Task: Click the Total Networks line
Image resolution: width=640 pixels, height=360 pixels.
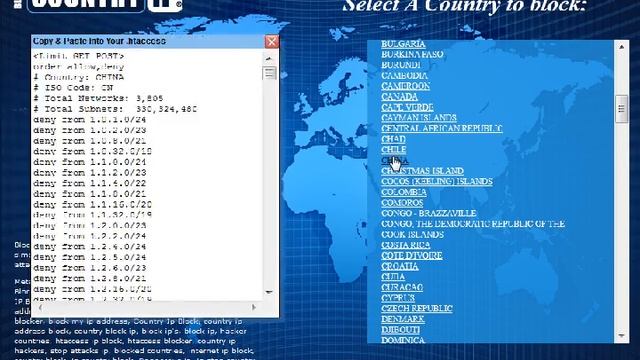Action: pyautogui.click(x=98, y=98)
